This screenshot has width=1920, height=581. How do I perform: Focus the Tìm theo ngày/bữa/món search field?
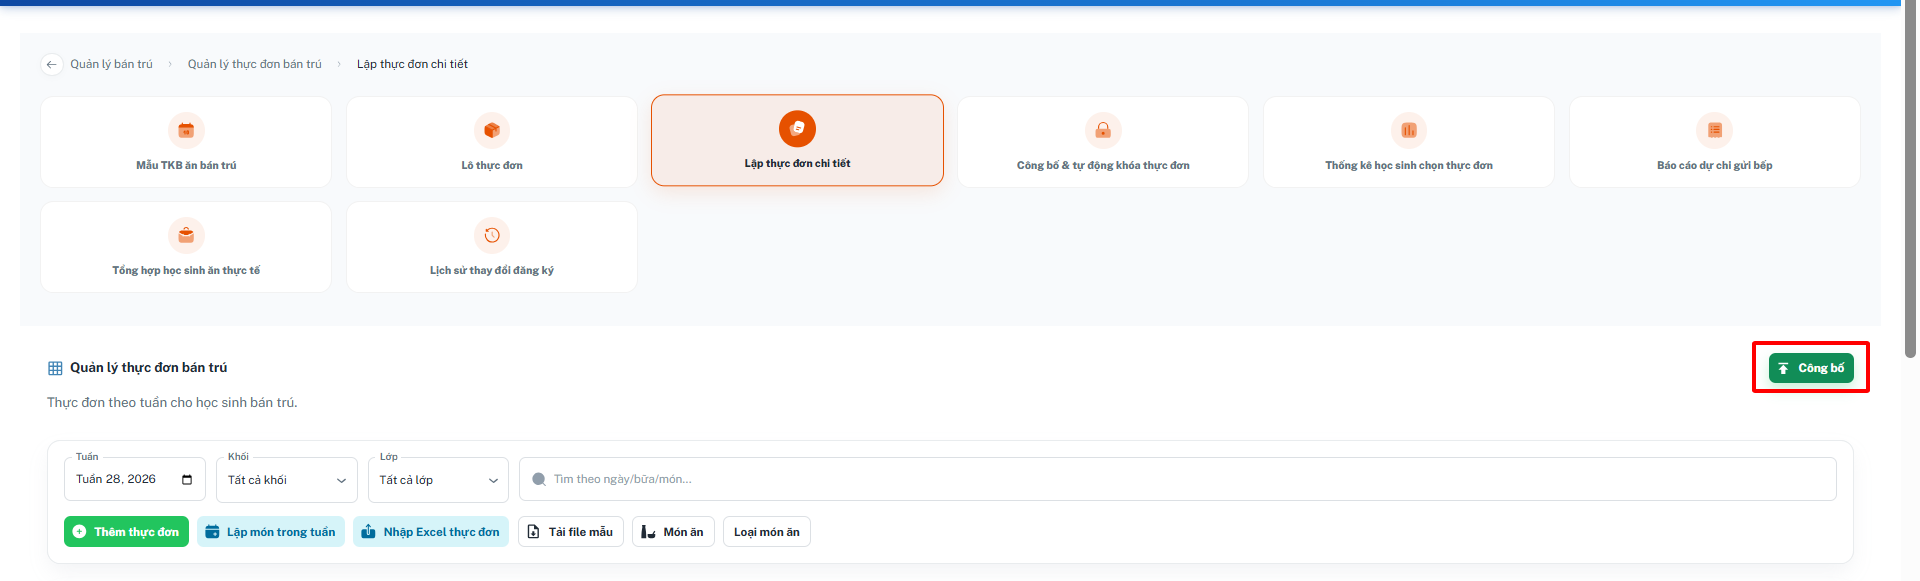click(1178, 479)
